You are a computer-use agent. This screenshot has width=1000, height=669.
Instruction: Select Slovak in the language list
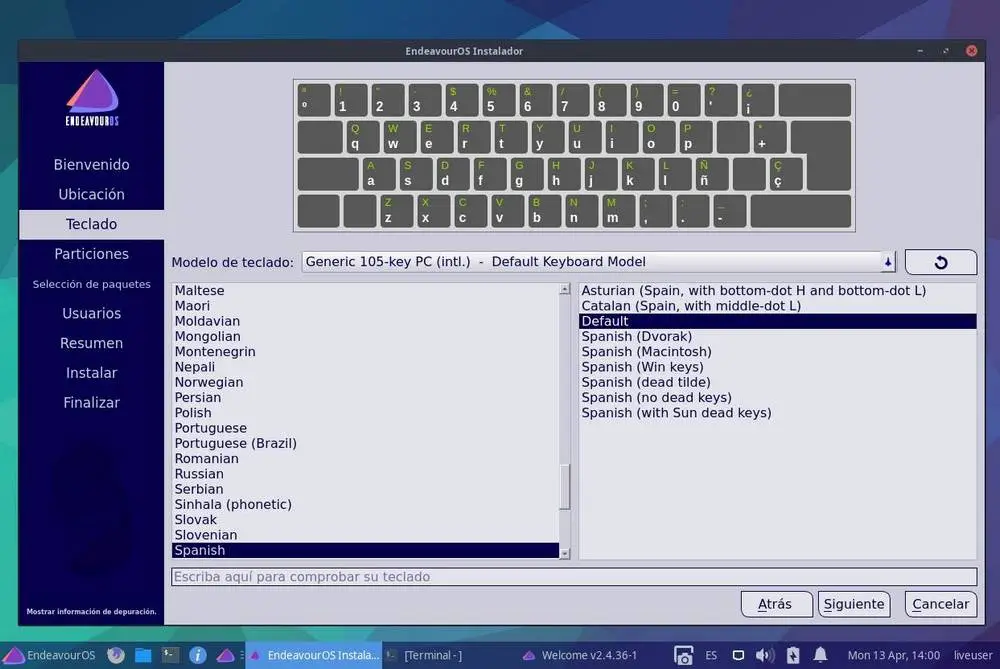click(x=365, y=520)
